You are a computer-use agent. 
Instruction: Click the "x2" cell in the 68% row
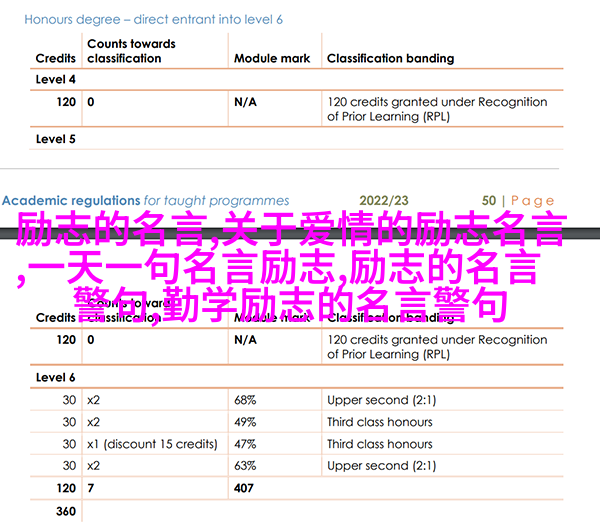[x=93, y=400]
